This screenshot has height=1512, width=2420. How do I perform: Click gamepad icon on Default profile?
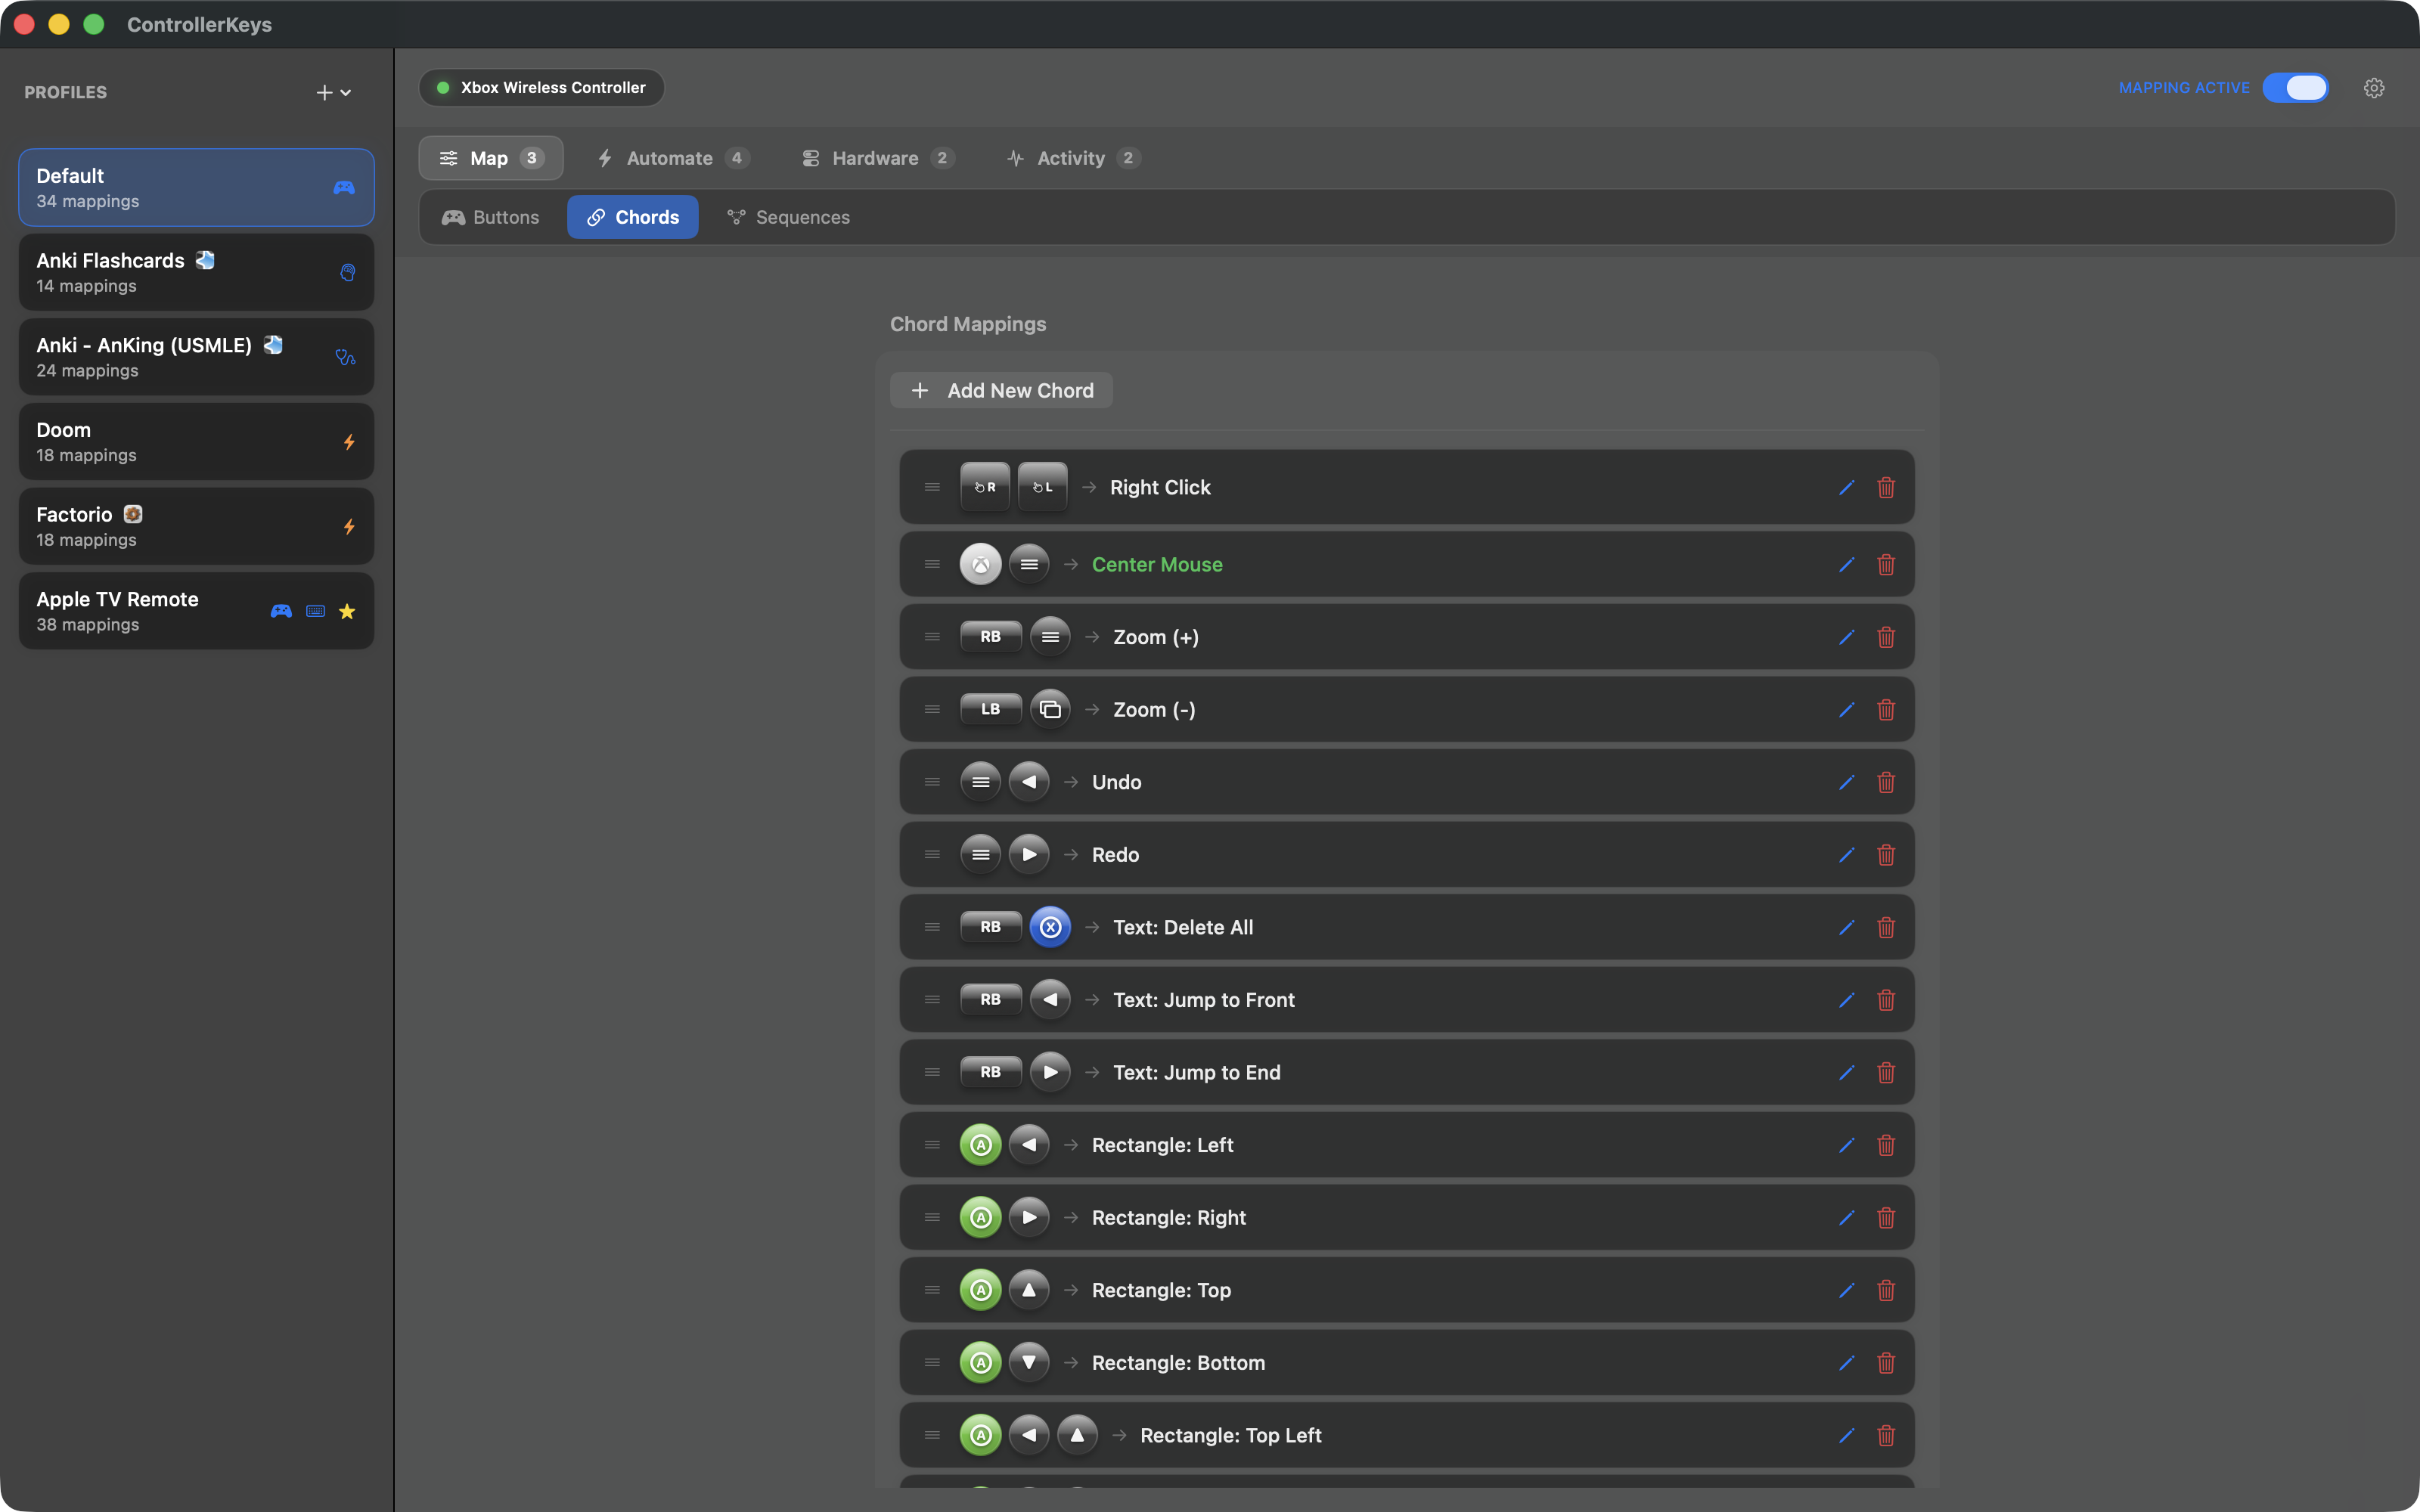click(x=344, y=187)
